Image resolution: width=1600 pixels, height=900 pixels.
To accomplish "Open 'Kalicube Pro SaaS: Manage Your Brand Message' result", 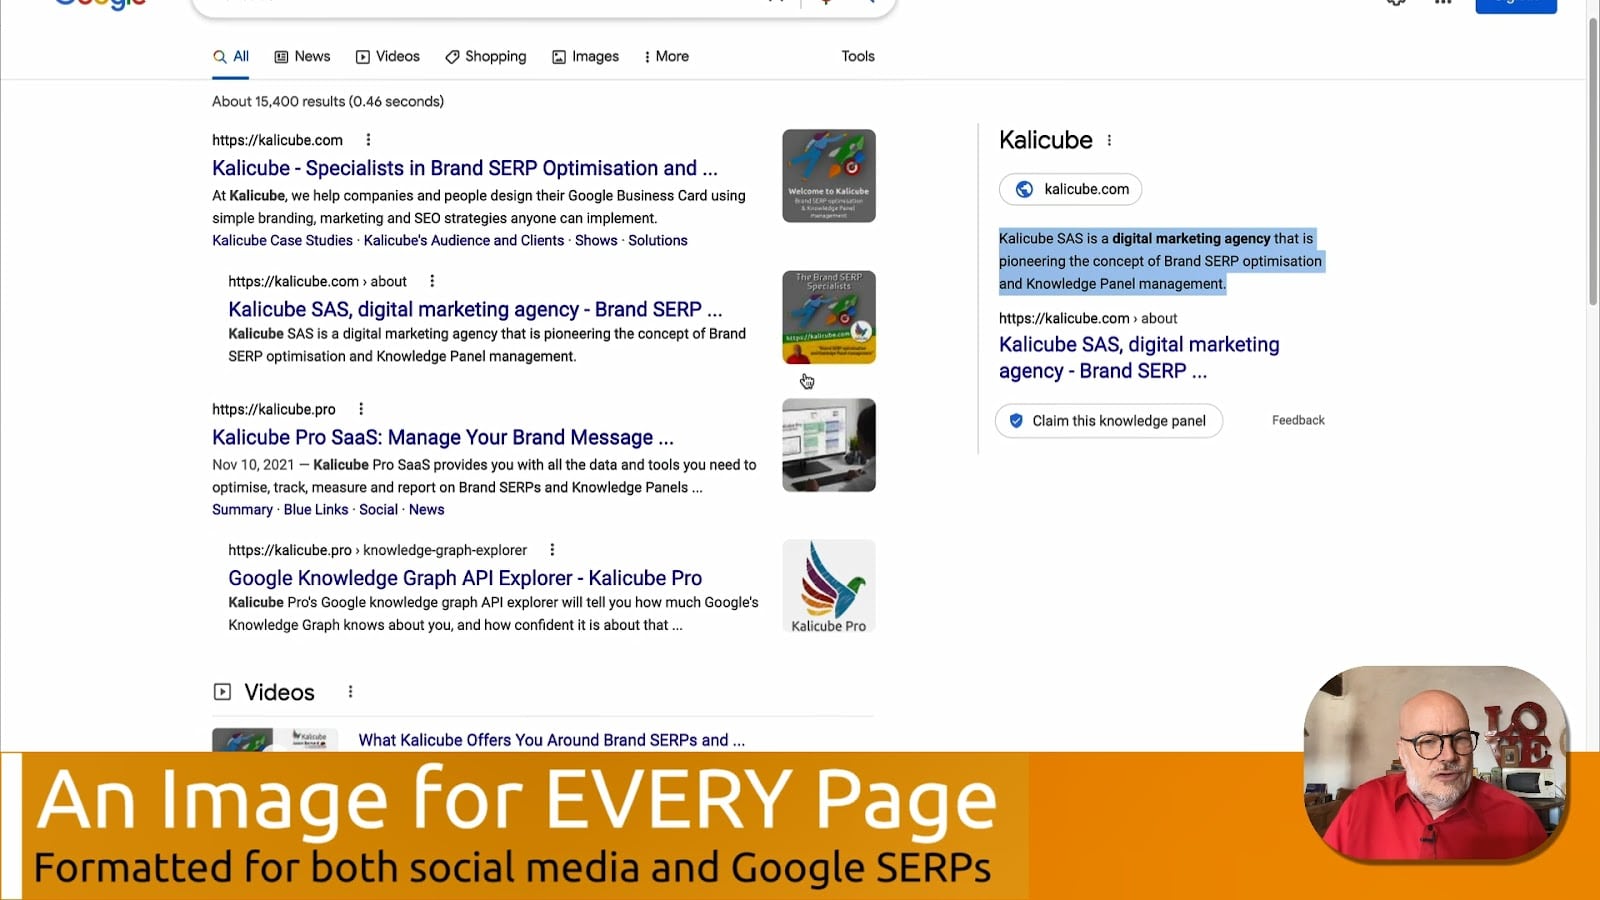I will (443, 437).
